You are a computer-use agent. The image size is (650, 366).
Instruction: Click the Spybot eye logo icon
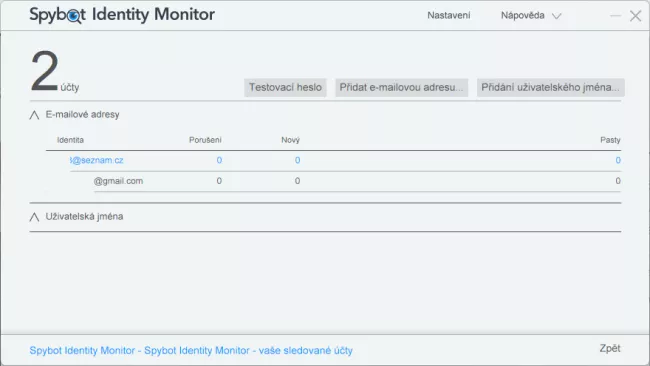click(x=74, y=16)
